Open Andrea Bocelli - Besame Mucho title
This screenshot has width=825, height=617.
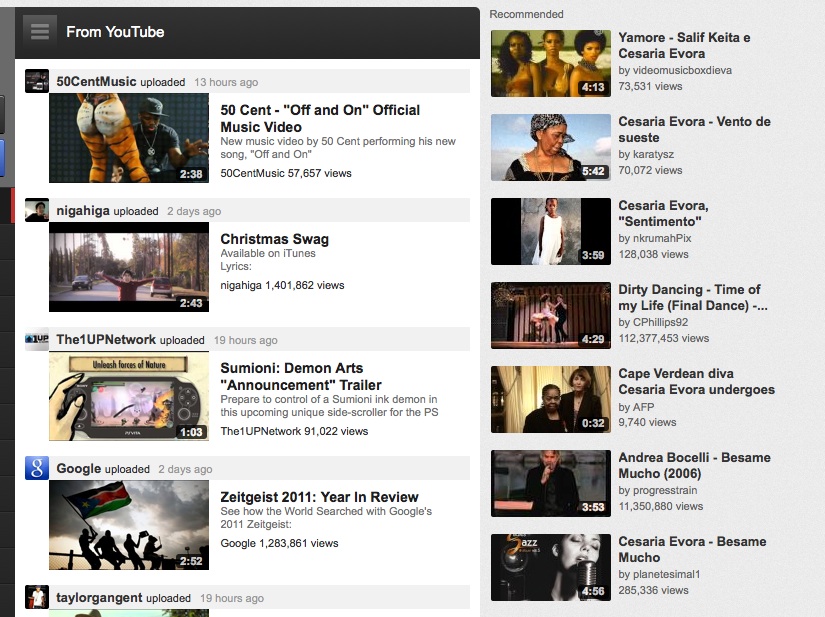pyautogui.click(x=694, y=465)
